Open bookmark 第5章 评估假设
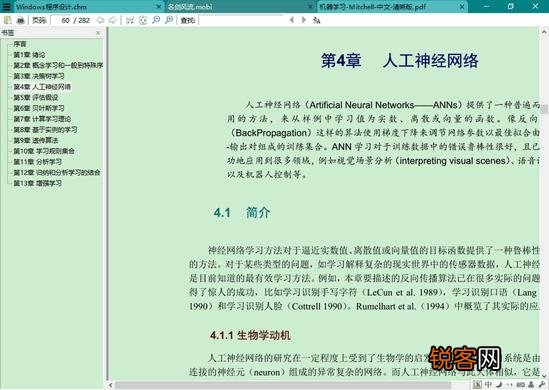Image resolution: width=549 pixels, height=390 pixels. 36,97
